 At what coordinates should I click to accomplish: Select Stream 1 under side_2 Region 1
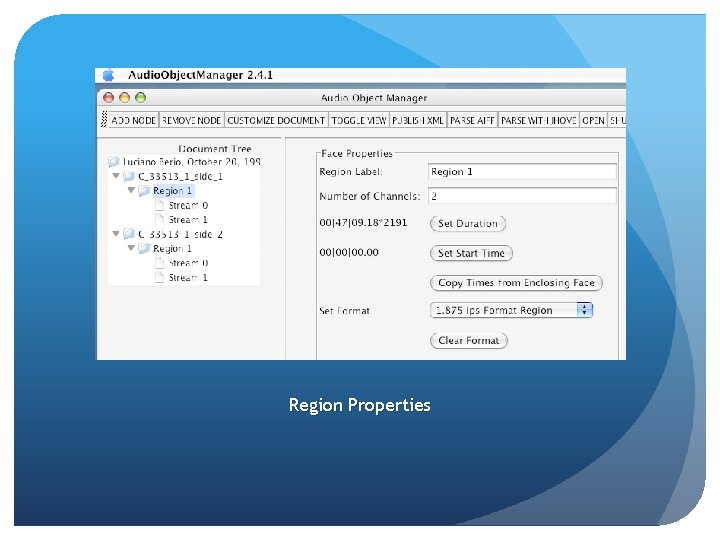point(188,277)
